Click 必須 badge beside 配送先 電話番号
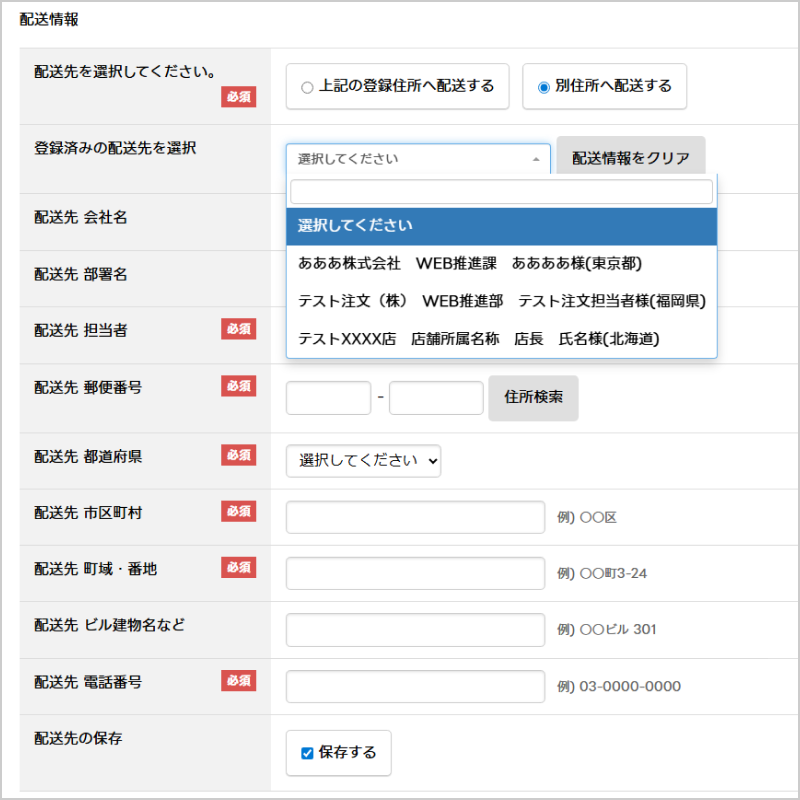Screen dimensions: 800x800 tap(238, 681)
